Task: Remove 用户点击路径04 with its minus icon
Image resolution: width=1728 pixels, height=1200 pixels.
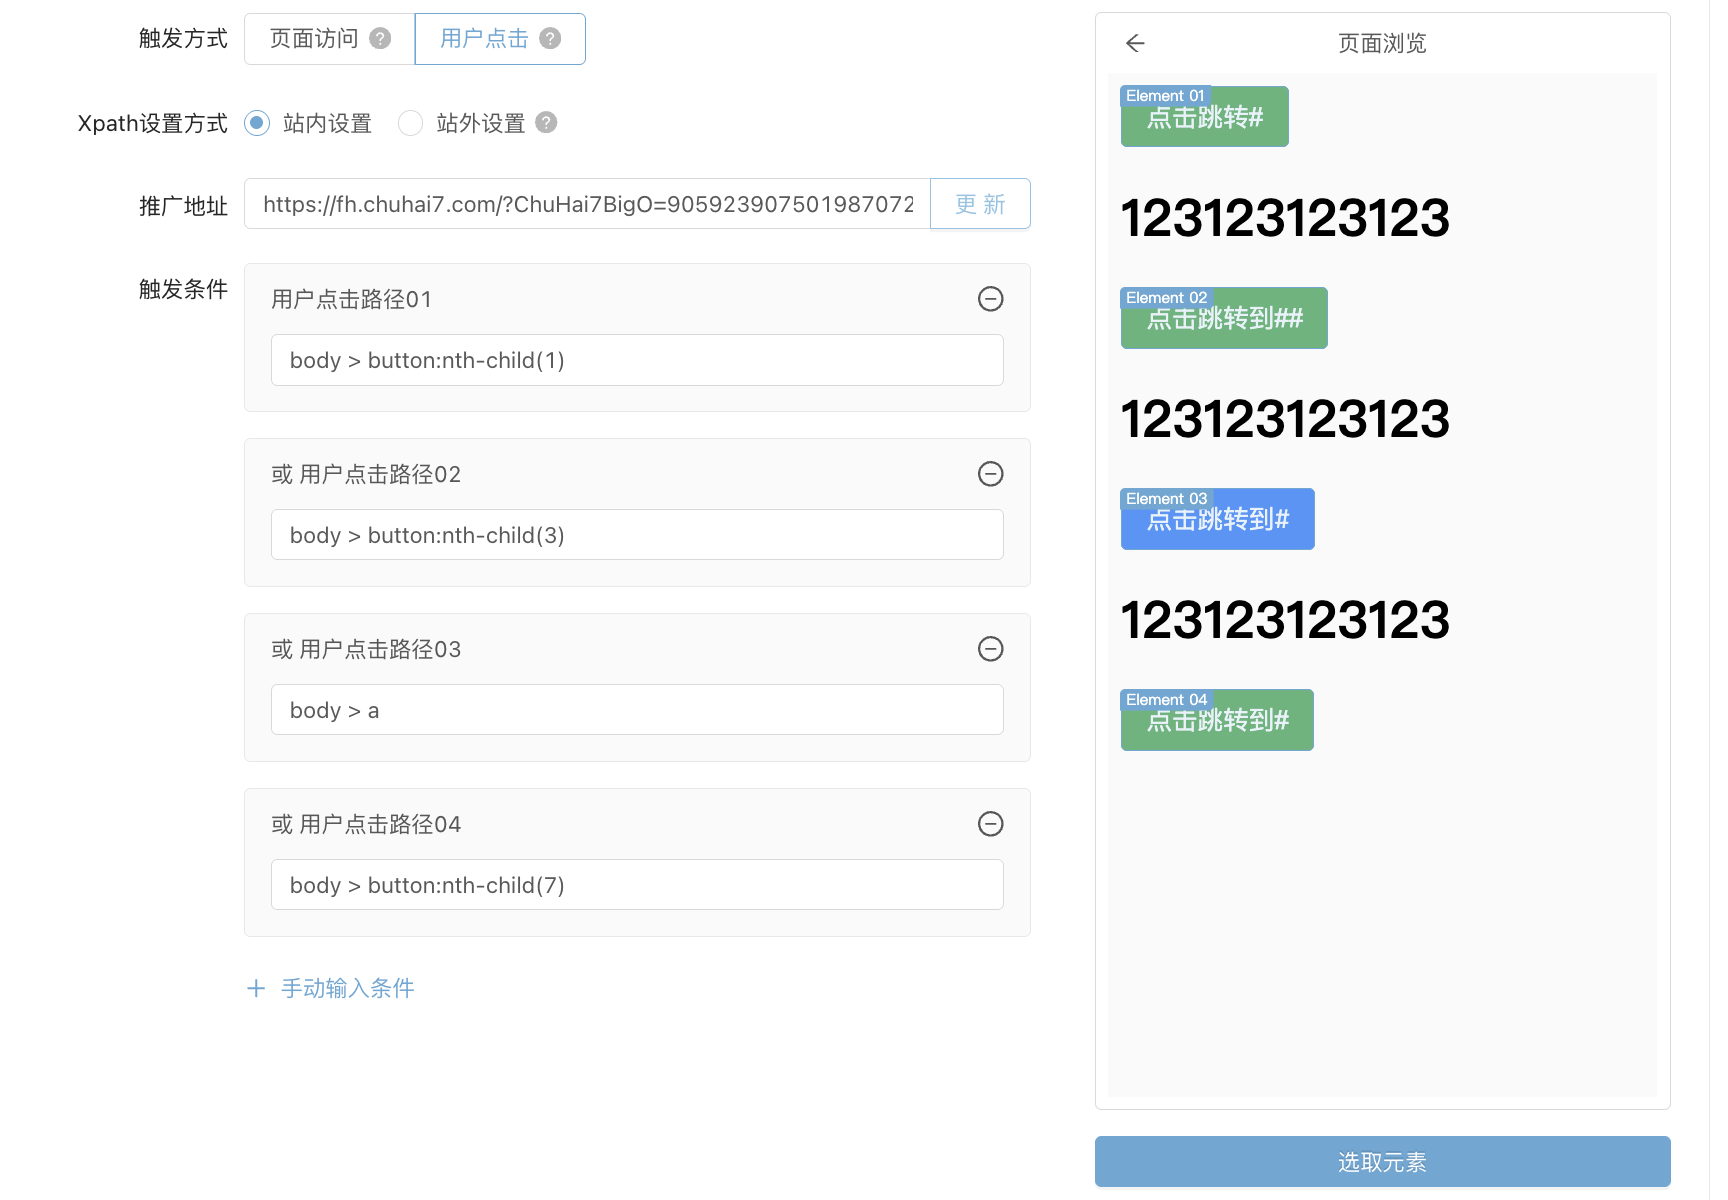Action: [990, 824]
